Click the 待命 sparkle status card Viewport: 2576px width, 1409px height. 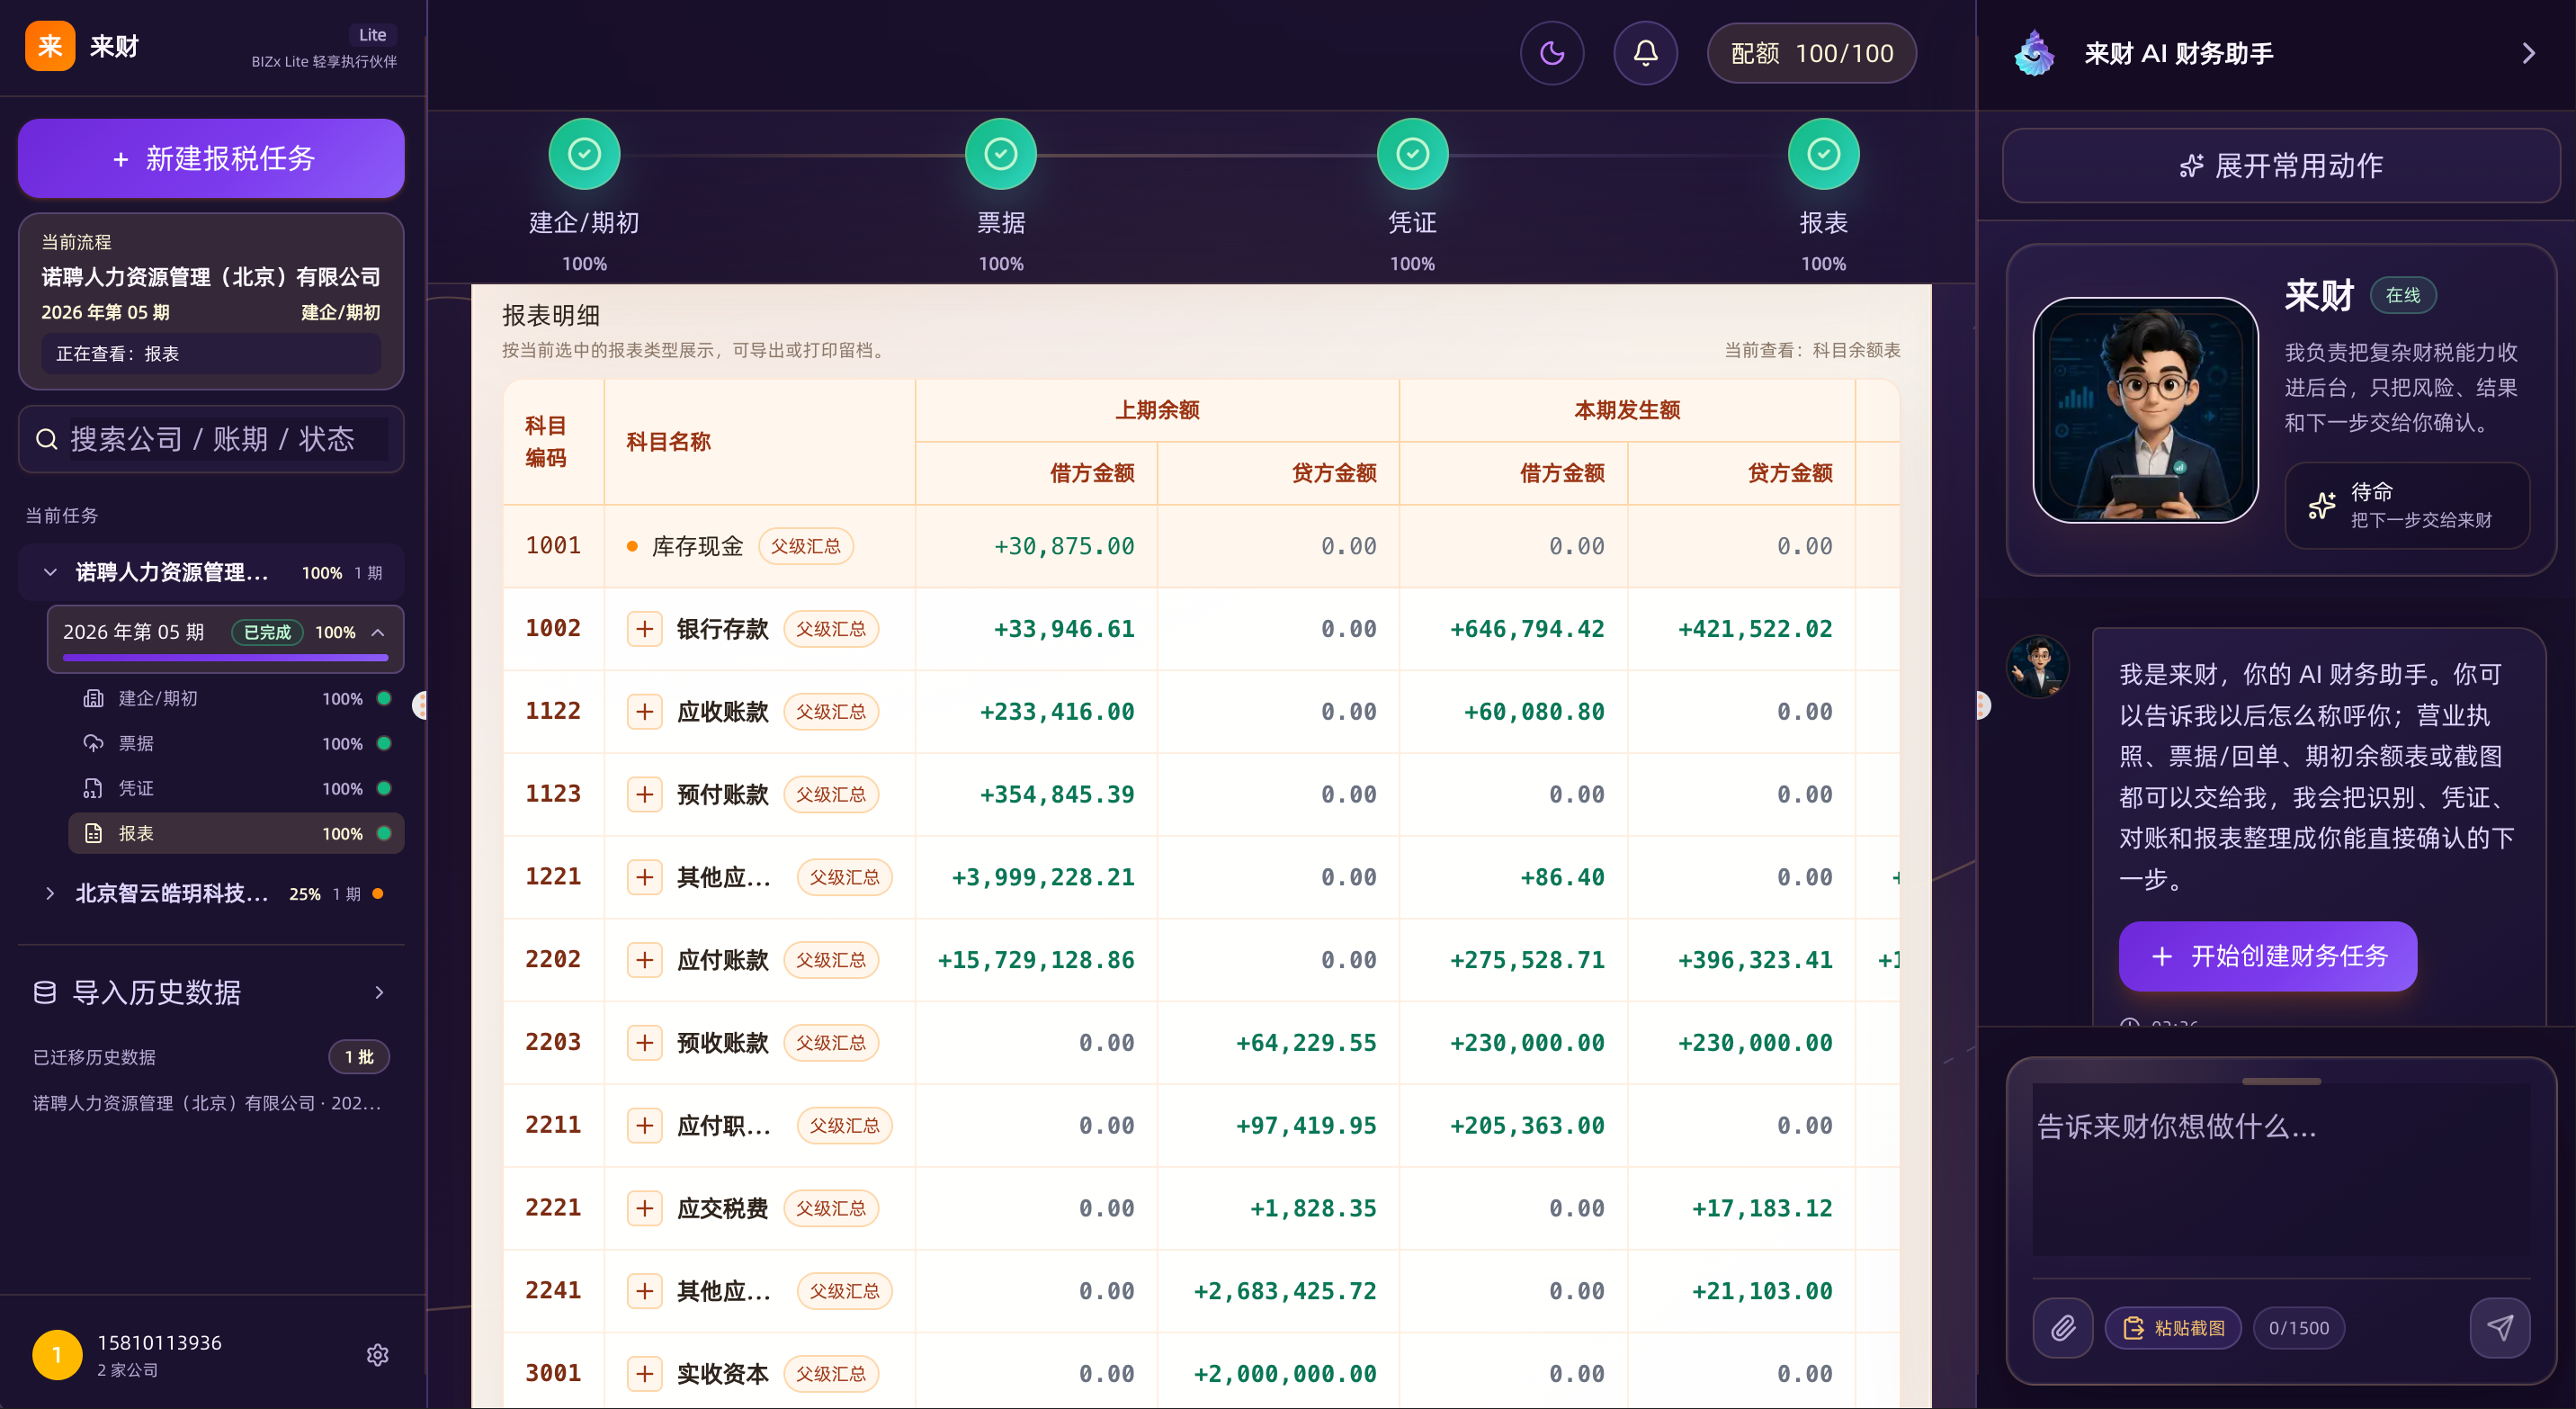coord(2407,505)
